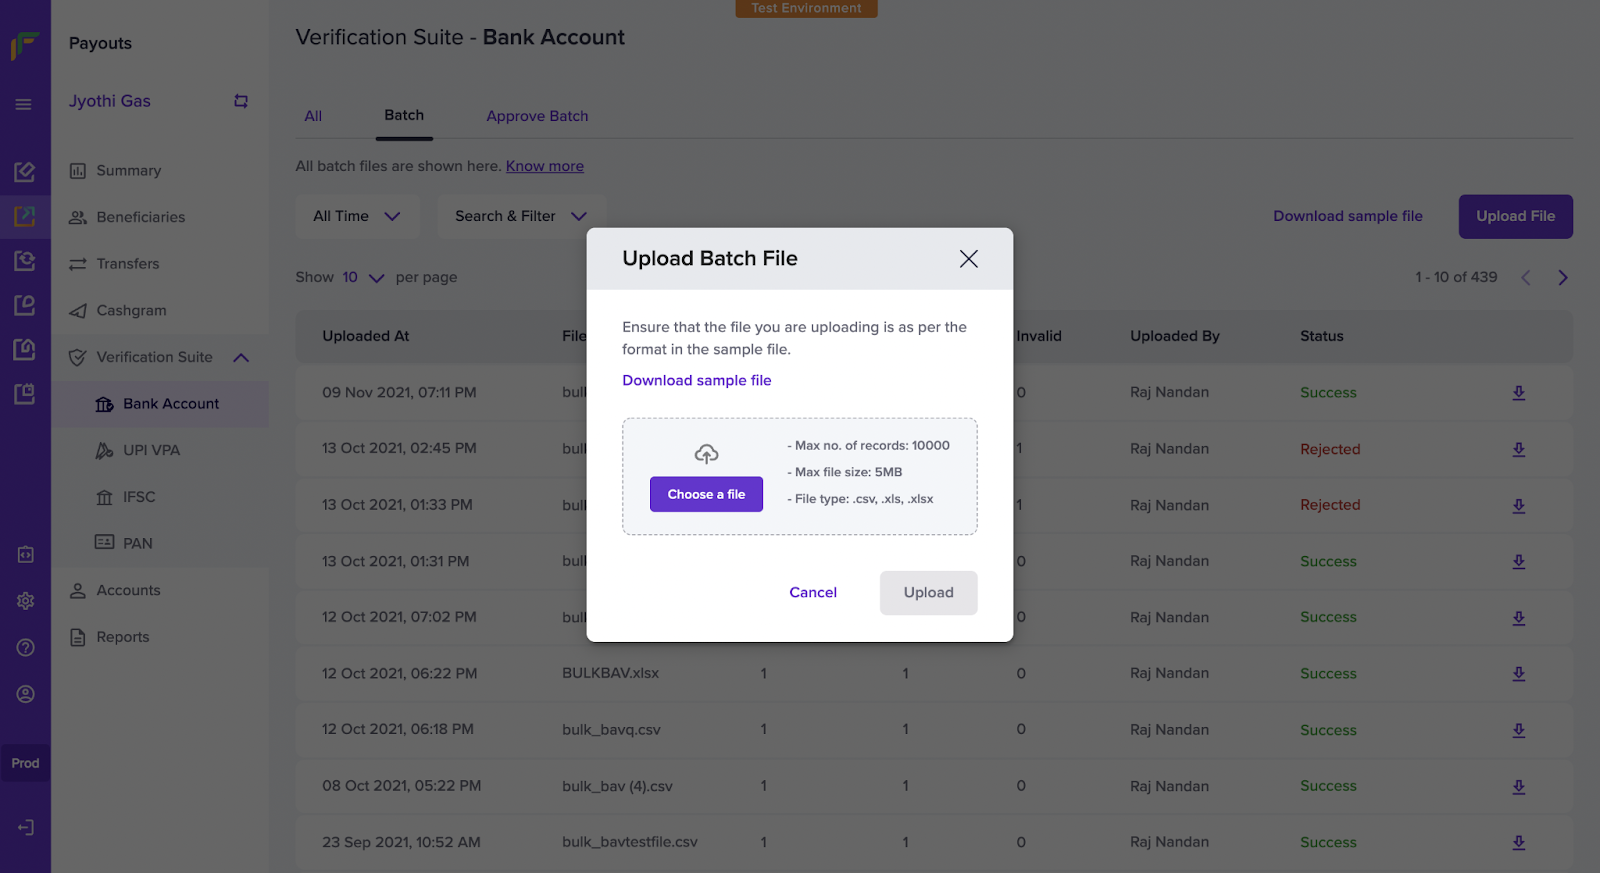1600x873 pixels.
Task: Open the hamburger menu icon
Action: [x=24, y=104]
